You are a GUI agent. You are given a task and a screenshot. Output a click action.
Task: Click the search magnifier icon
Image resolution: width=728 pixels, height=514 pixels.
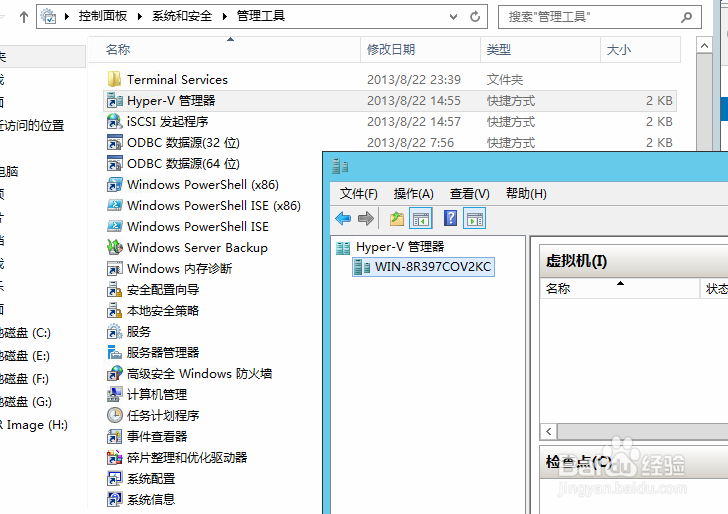click(686, 17)
